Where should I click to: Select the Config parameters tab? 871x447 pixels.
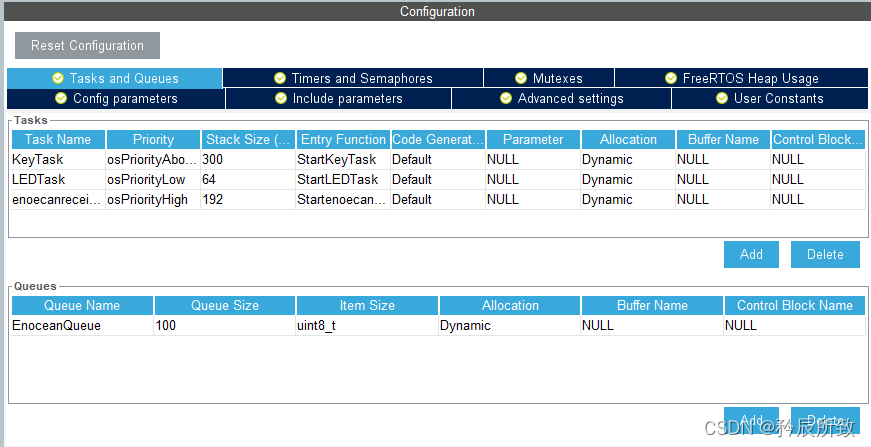click(116, 98)
